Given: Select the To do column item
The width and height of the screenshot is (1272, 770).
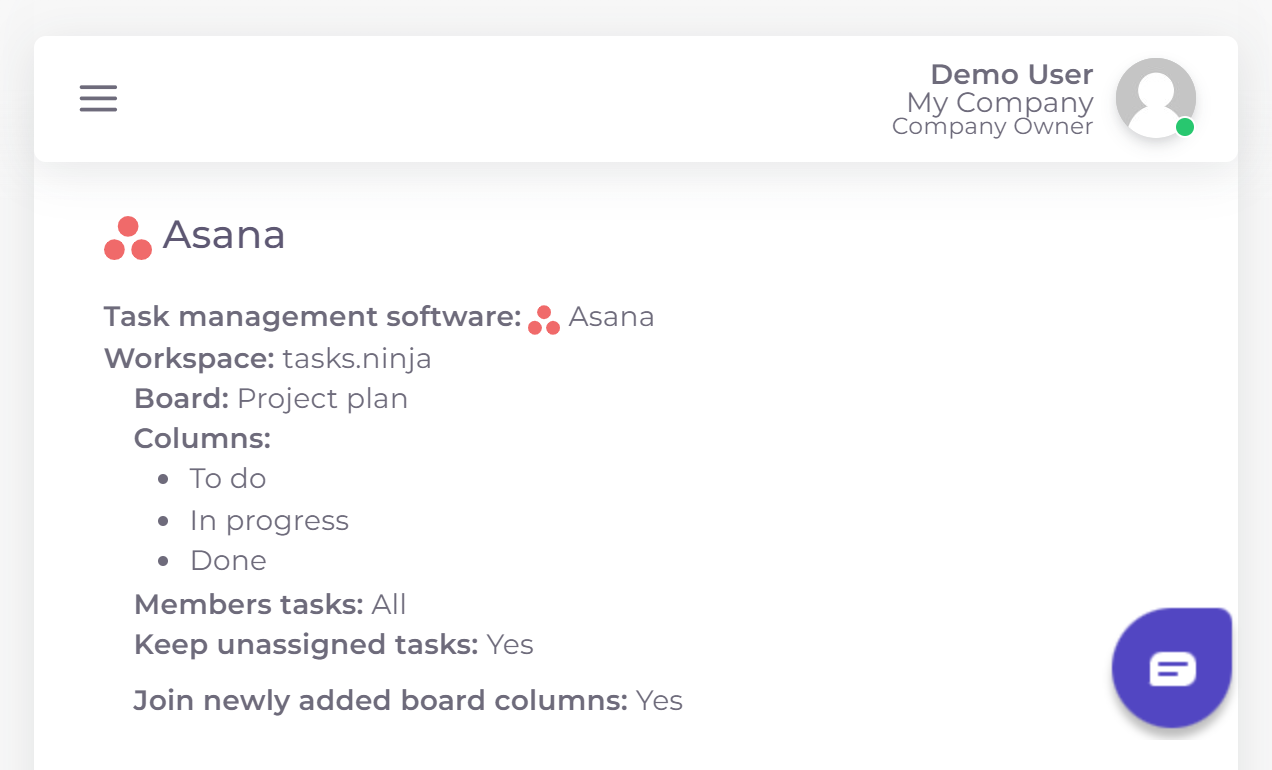Looking at the screenshot, I should (228, 479).
